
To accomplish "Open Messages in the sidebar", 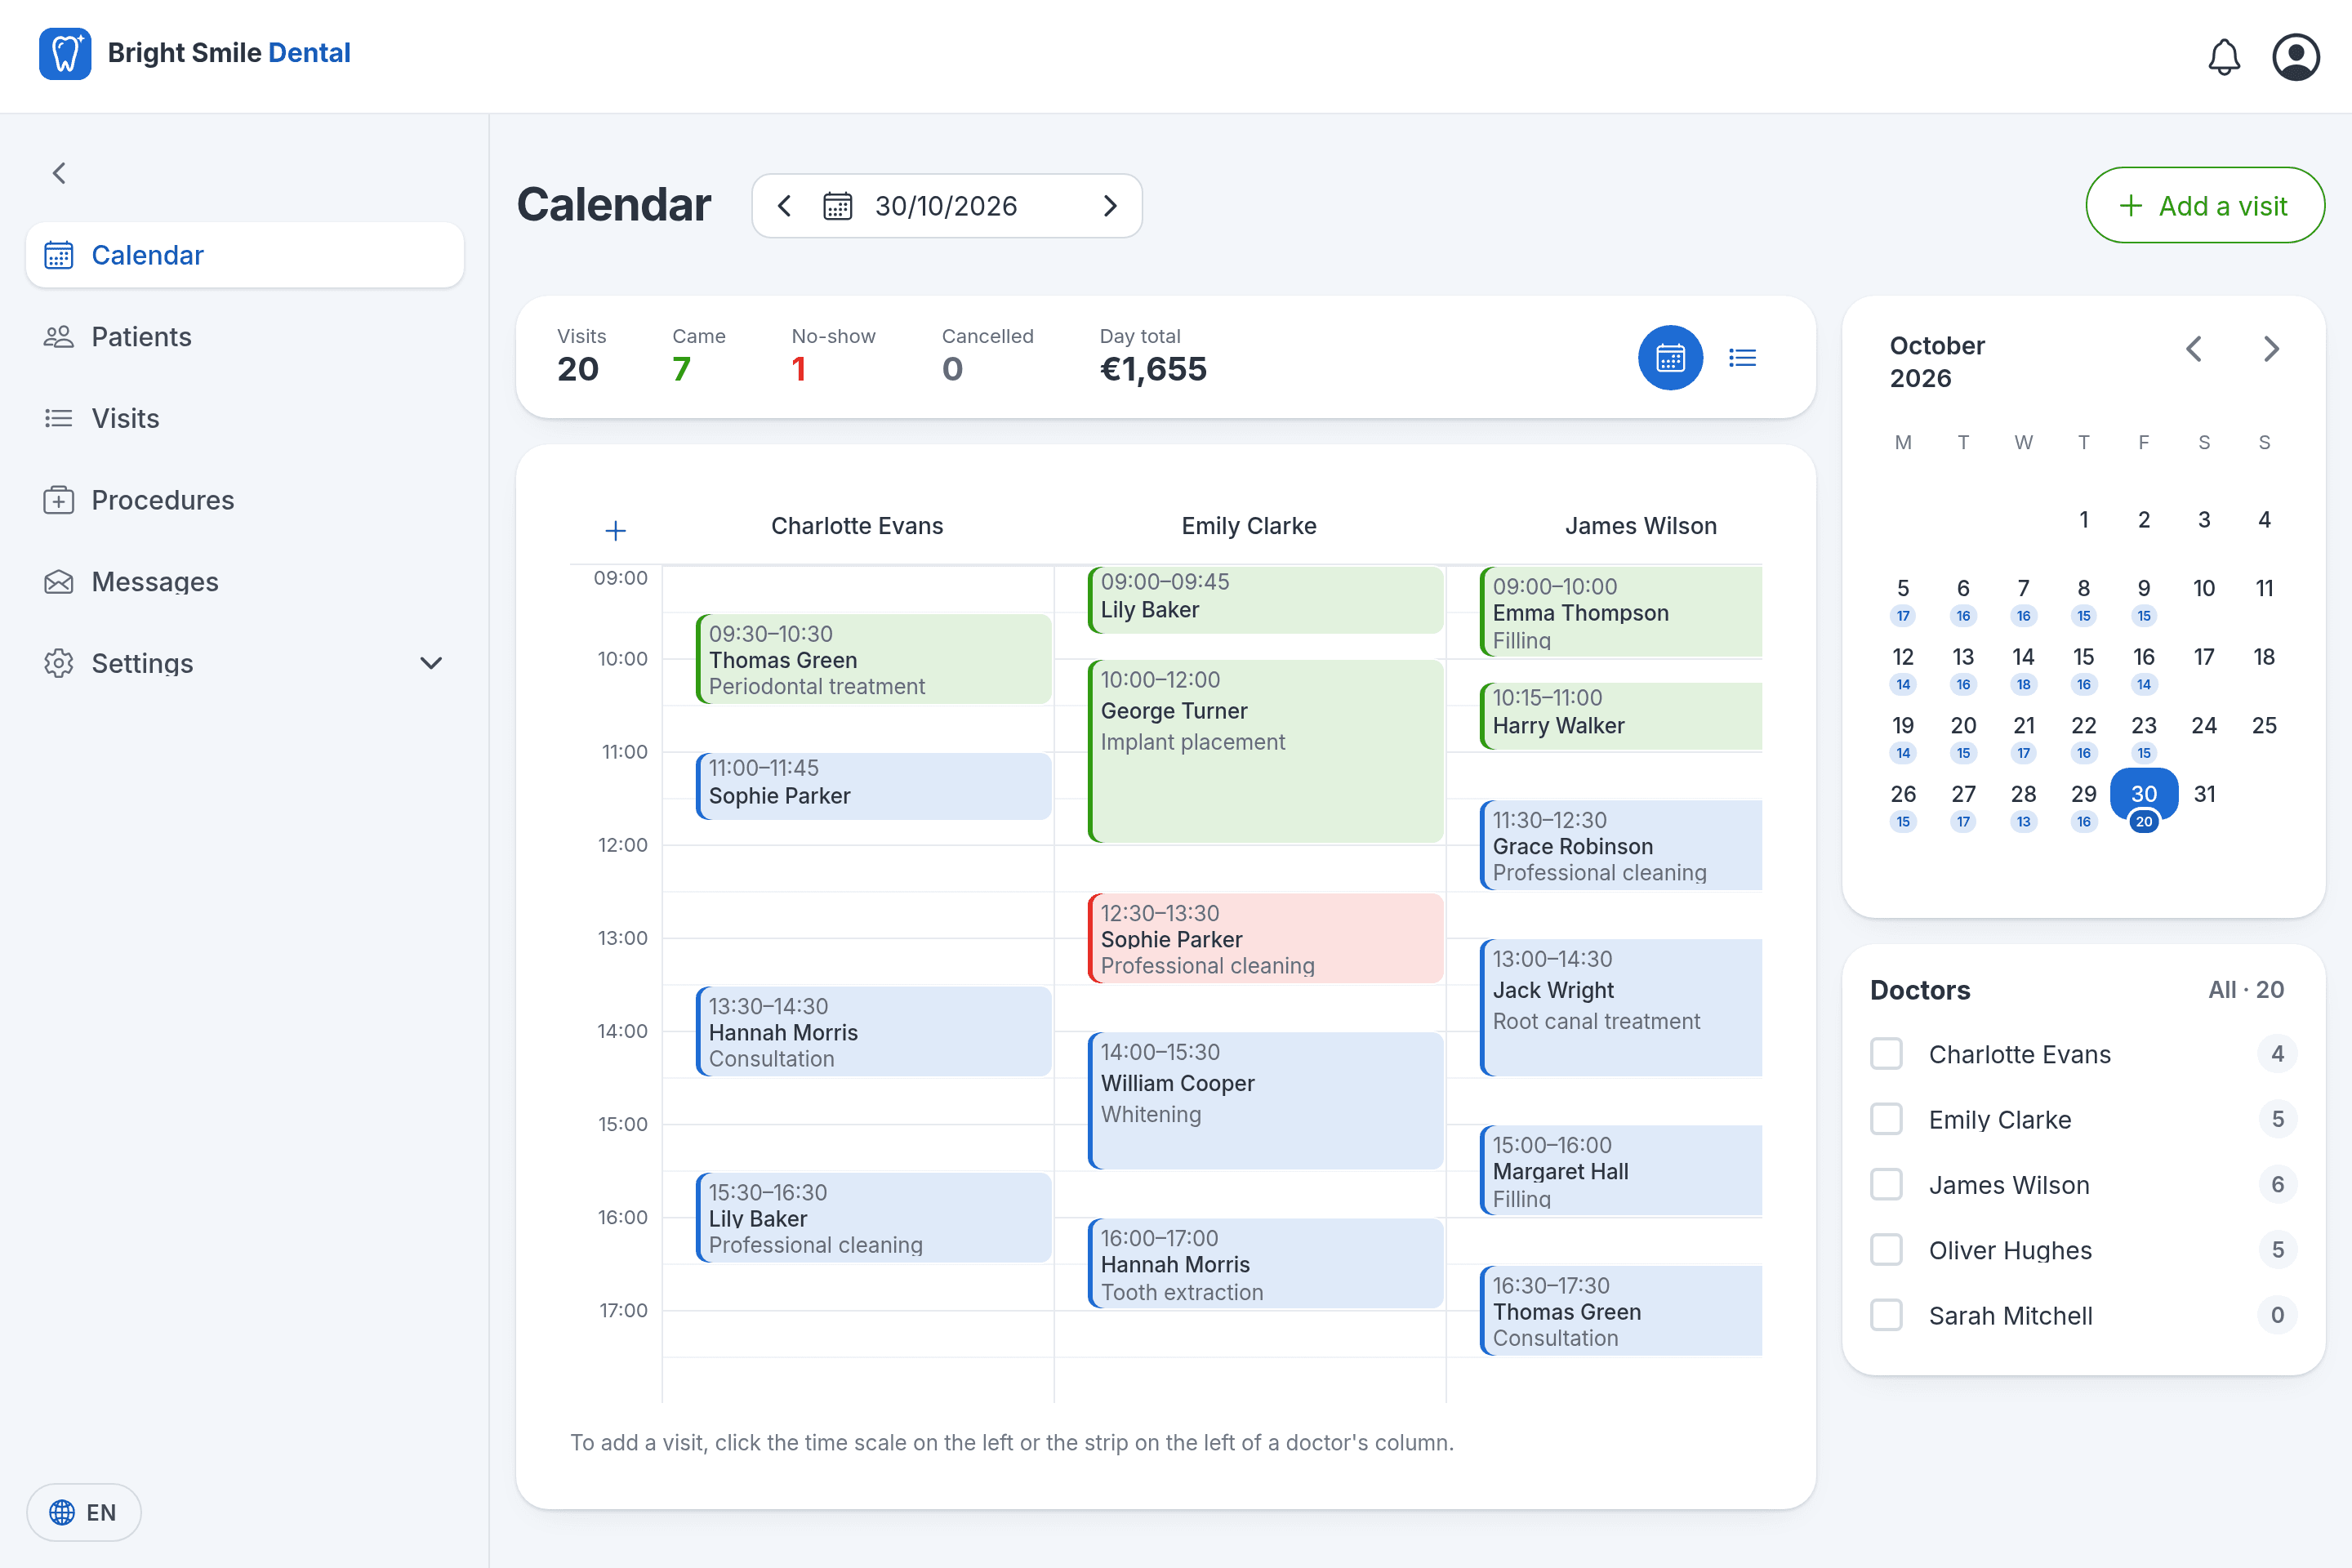I will coord(245,582).
